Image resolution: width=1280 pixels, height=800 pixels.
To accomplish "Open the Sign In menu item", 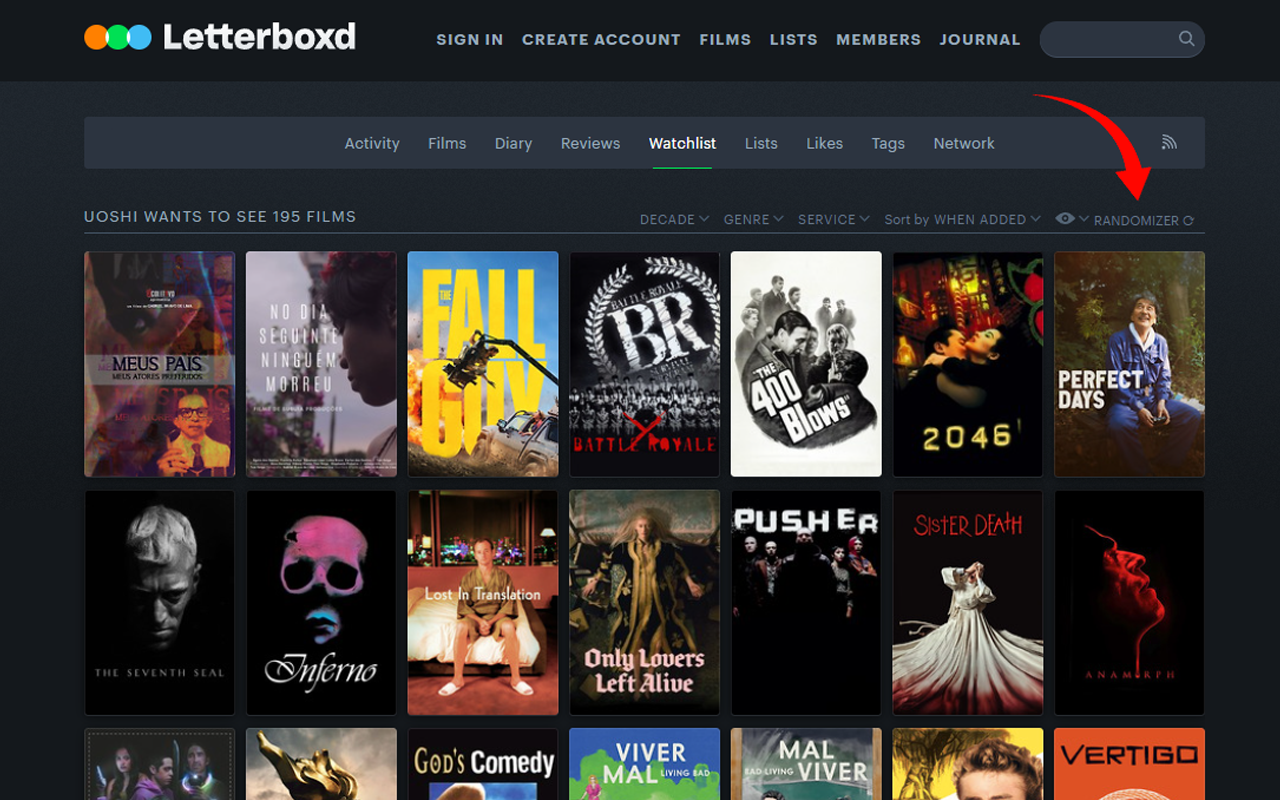I will coord(470,40).
